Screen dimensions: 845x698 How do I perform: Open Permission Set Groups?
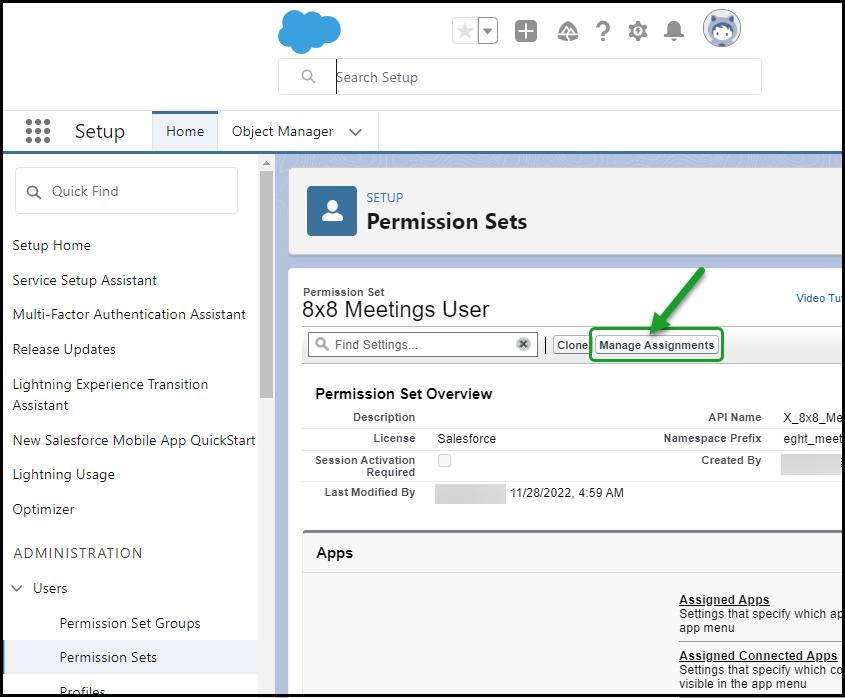(130, 623)
